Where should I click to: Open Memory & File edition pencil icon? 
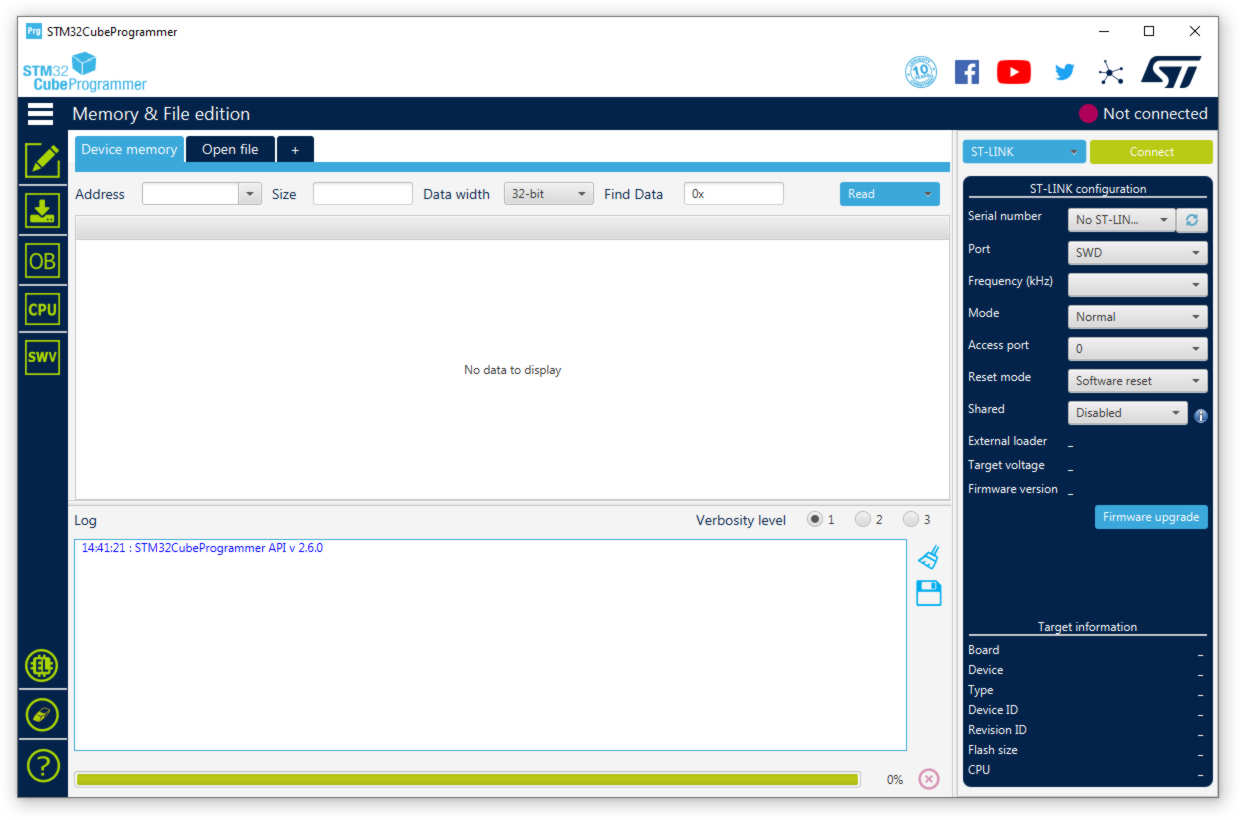42,160
